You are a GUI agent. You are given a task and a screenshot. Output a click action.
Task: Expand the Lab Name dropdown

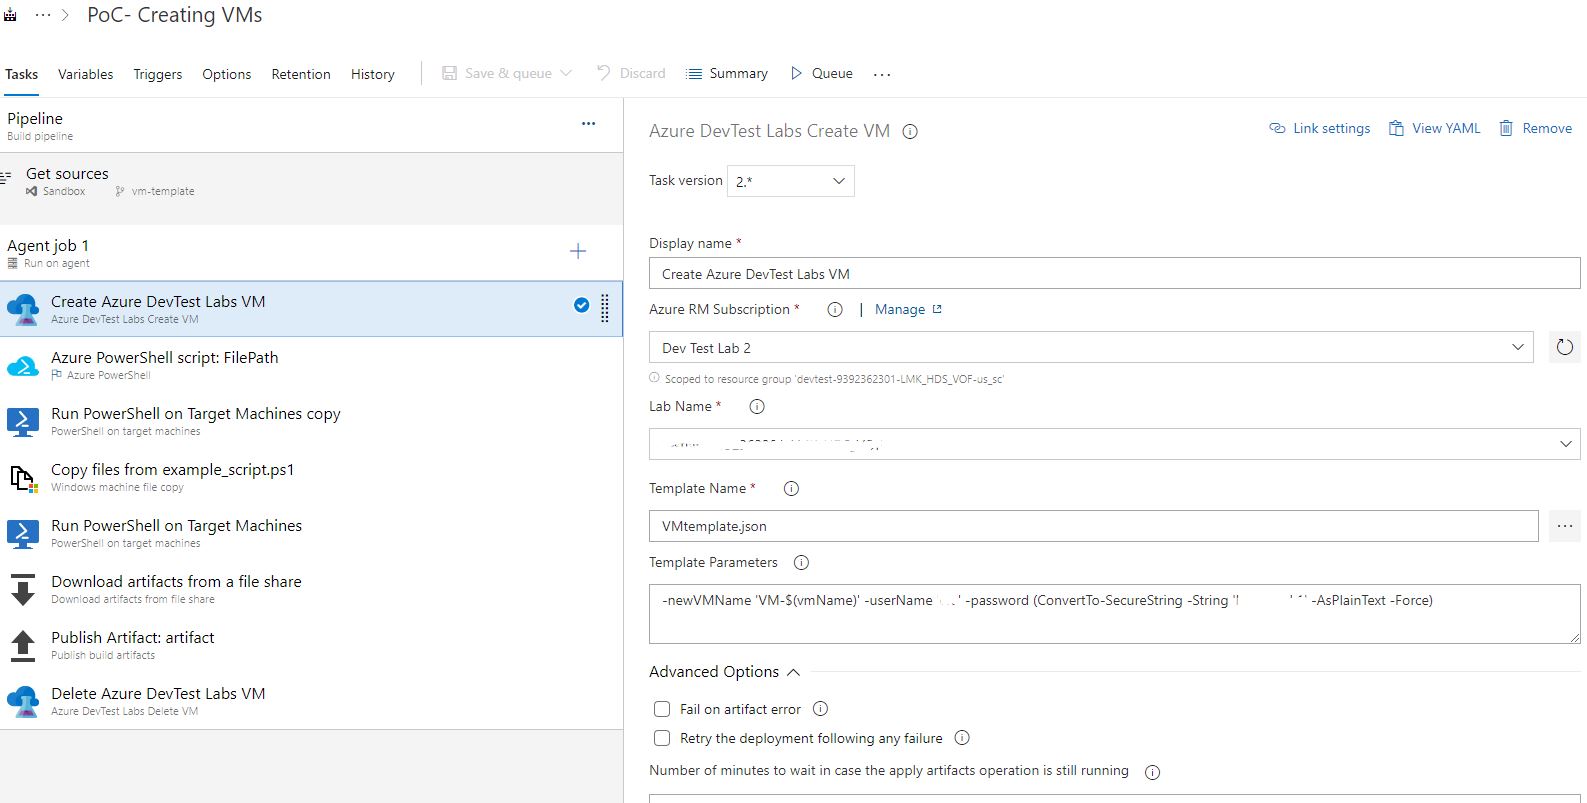pos(1114,444)
